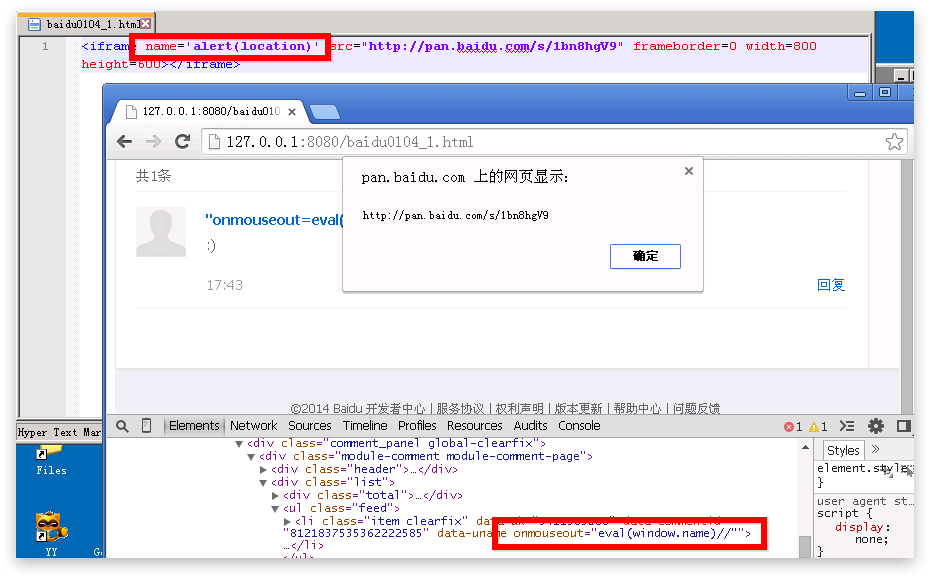This screenshot has height=579, width=930.
Task: Click the new element state icon in Styles
Action: pos(888,470)
